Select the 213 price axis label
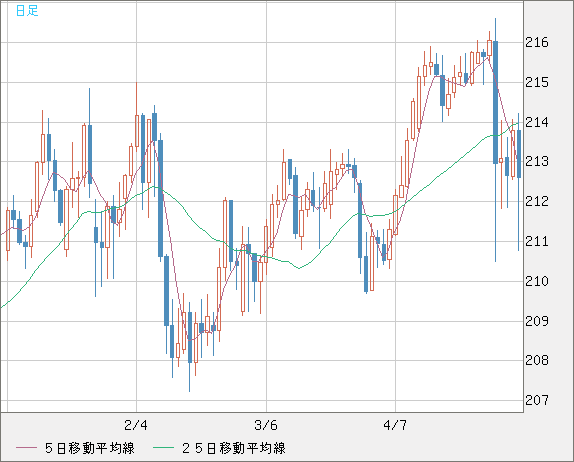Image resolution: width=574 pixels, height=462 pixels. (x=537, y=161)
